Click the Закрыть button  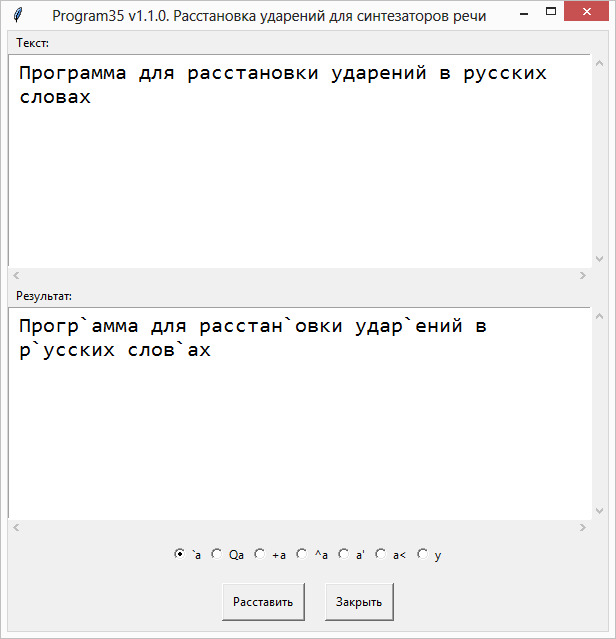coord(359,602)
